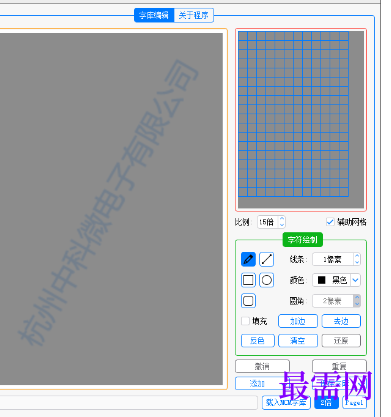Click the text field left of 载入MCM字库

129,403
